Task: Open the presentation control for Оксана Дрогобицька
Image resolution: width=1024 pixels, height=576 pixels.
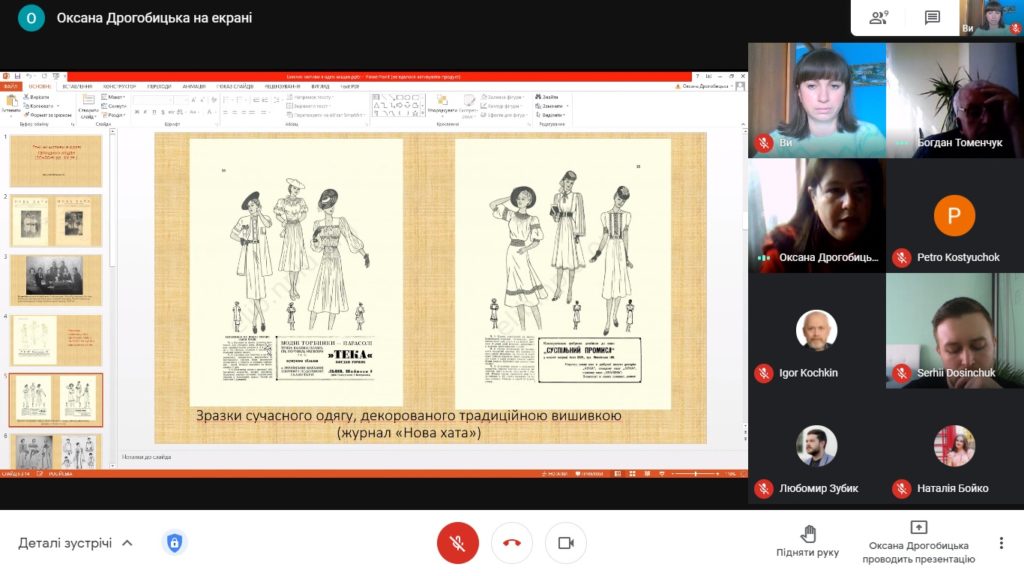Action: (x=918, y=541)
